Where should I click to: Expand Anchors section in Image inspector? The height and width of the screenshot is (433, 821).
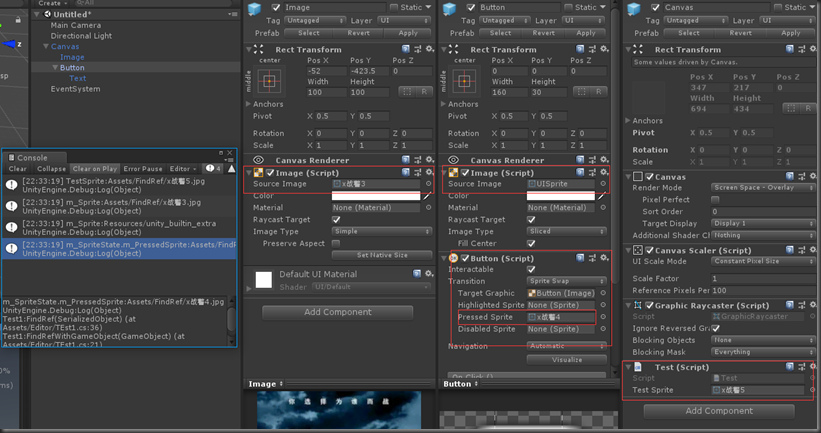tap(248, 104)
